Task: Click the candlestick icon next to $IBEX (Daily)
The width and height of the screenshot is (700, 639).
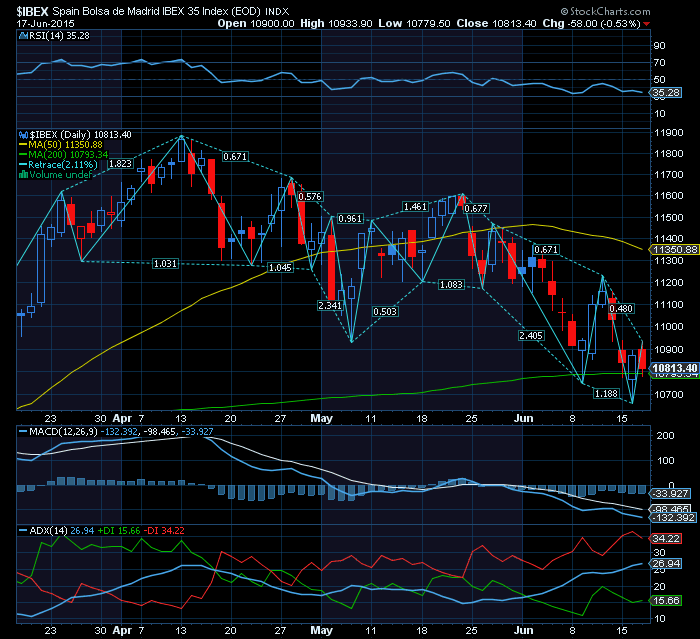Action: (x=23, y=134)
